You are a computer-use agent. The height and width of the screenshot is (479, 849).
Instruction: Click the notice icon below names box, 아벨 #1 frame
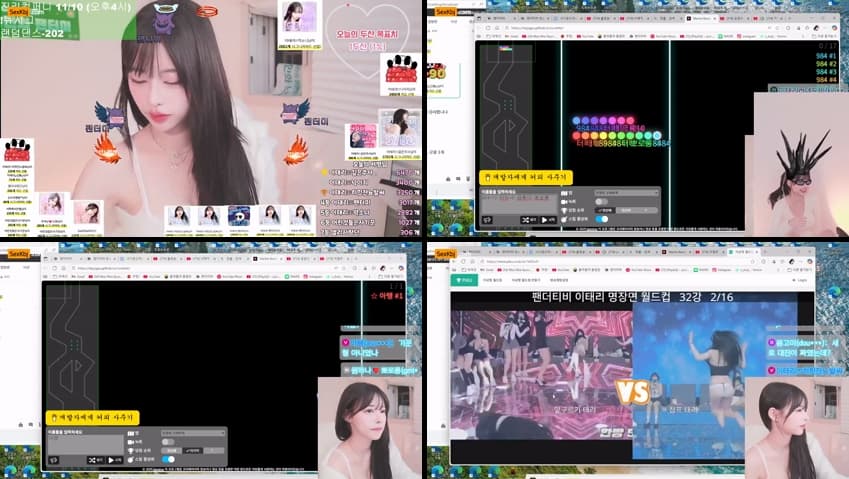[x=54, y=460]
